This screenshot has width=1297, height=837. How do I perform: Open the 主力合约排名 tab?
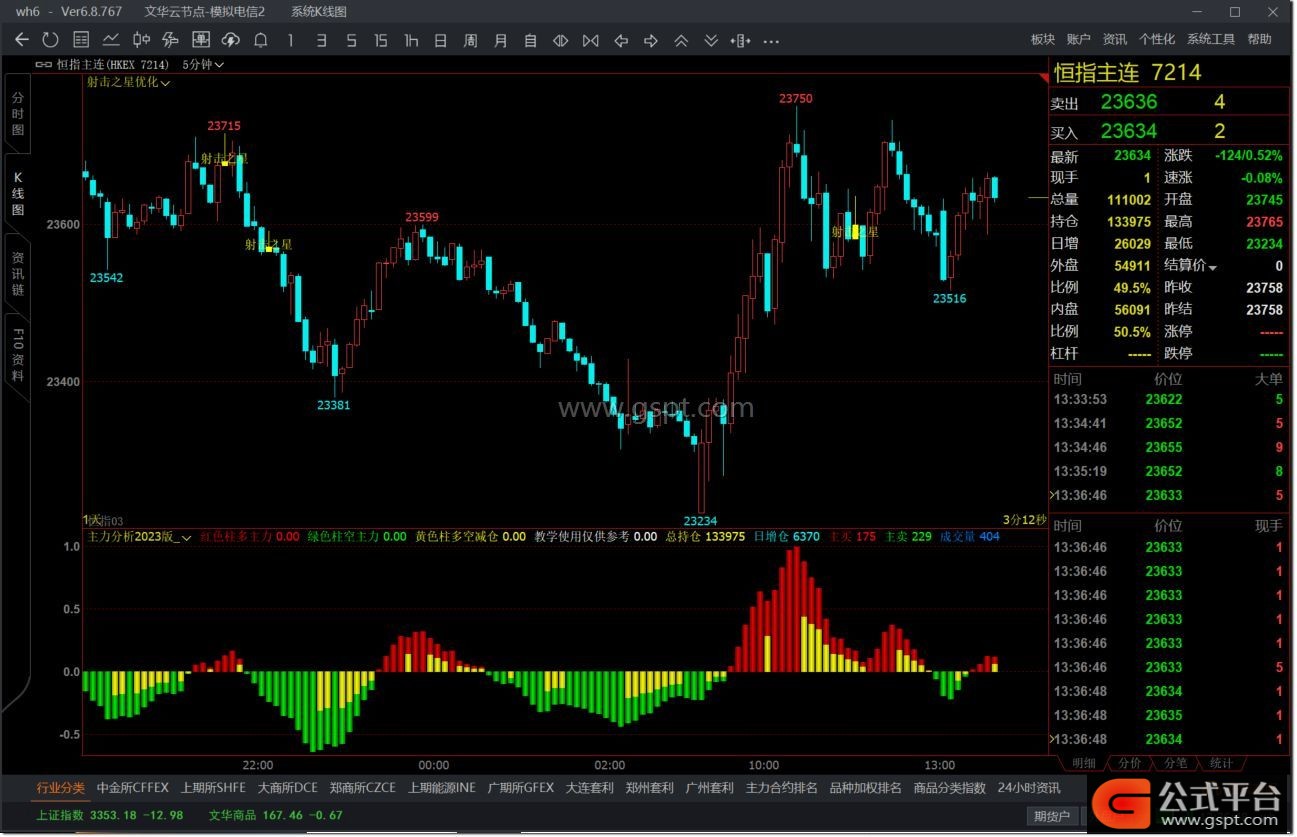[782, 788]
